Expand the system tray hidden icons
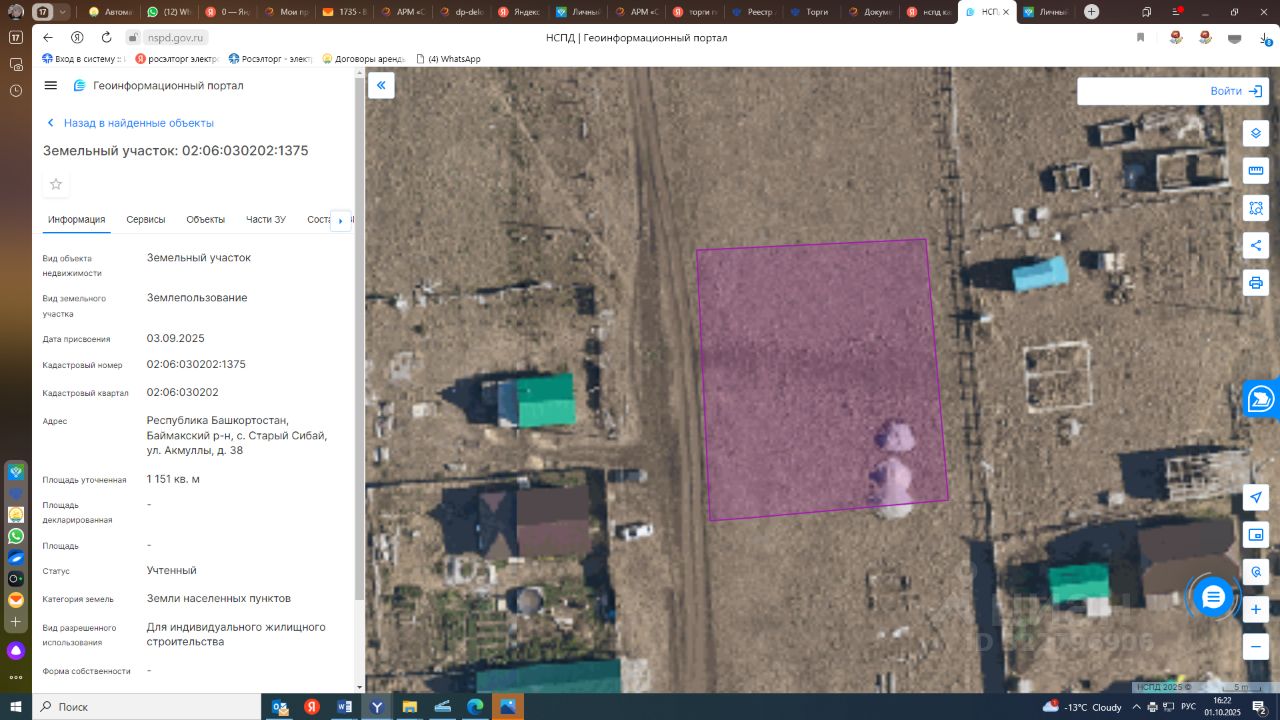Image resolution: width=1280 pixels, height=720 pixels. coord(1135,707)
